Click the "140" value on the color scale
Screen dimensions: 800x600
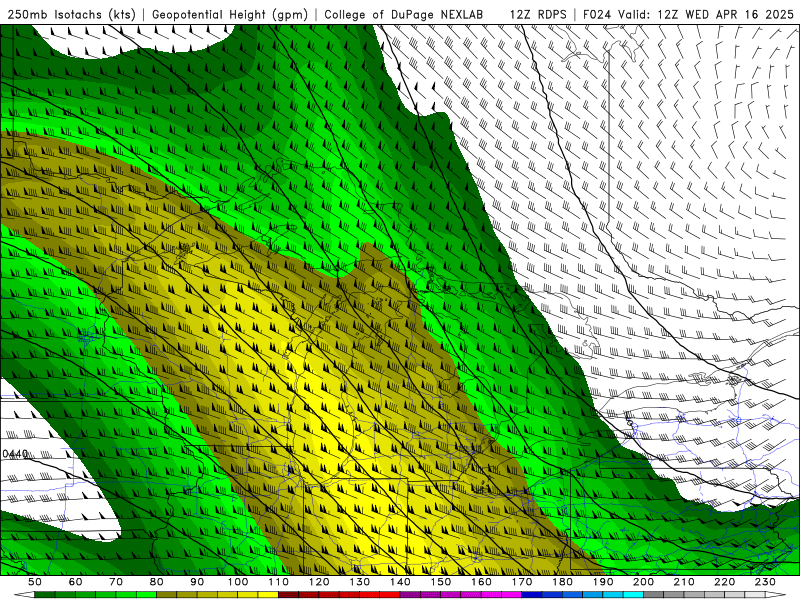point(400,582)
